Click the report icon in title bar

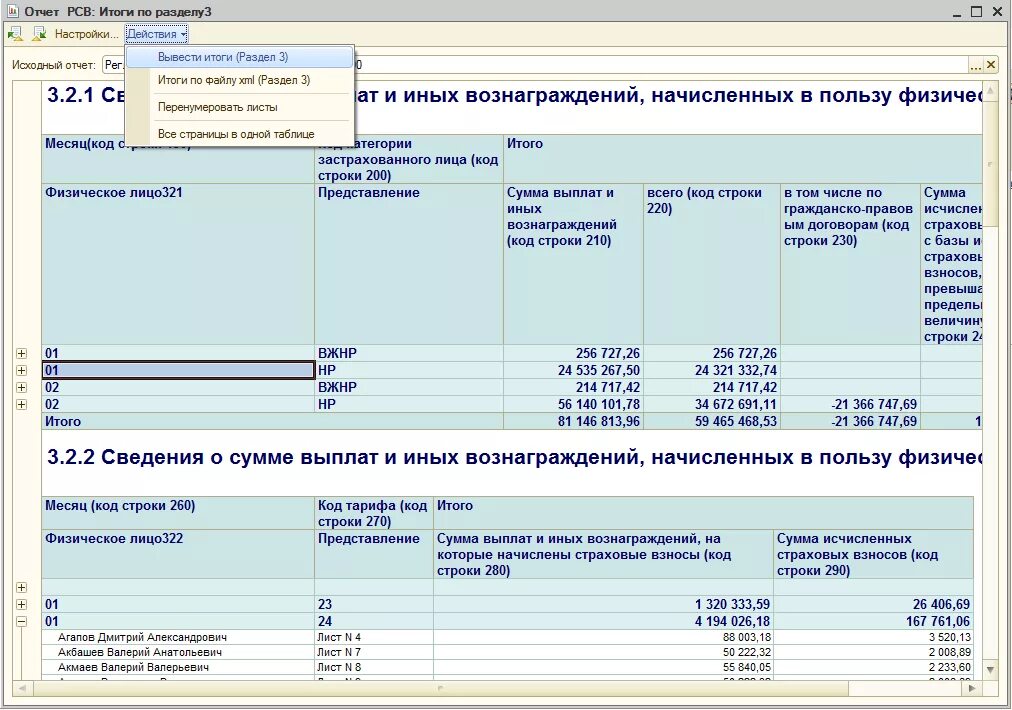pos(12,11)
